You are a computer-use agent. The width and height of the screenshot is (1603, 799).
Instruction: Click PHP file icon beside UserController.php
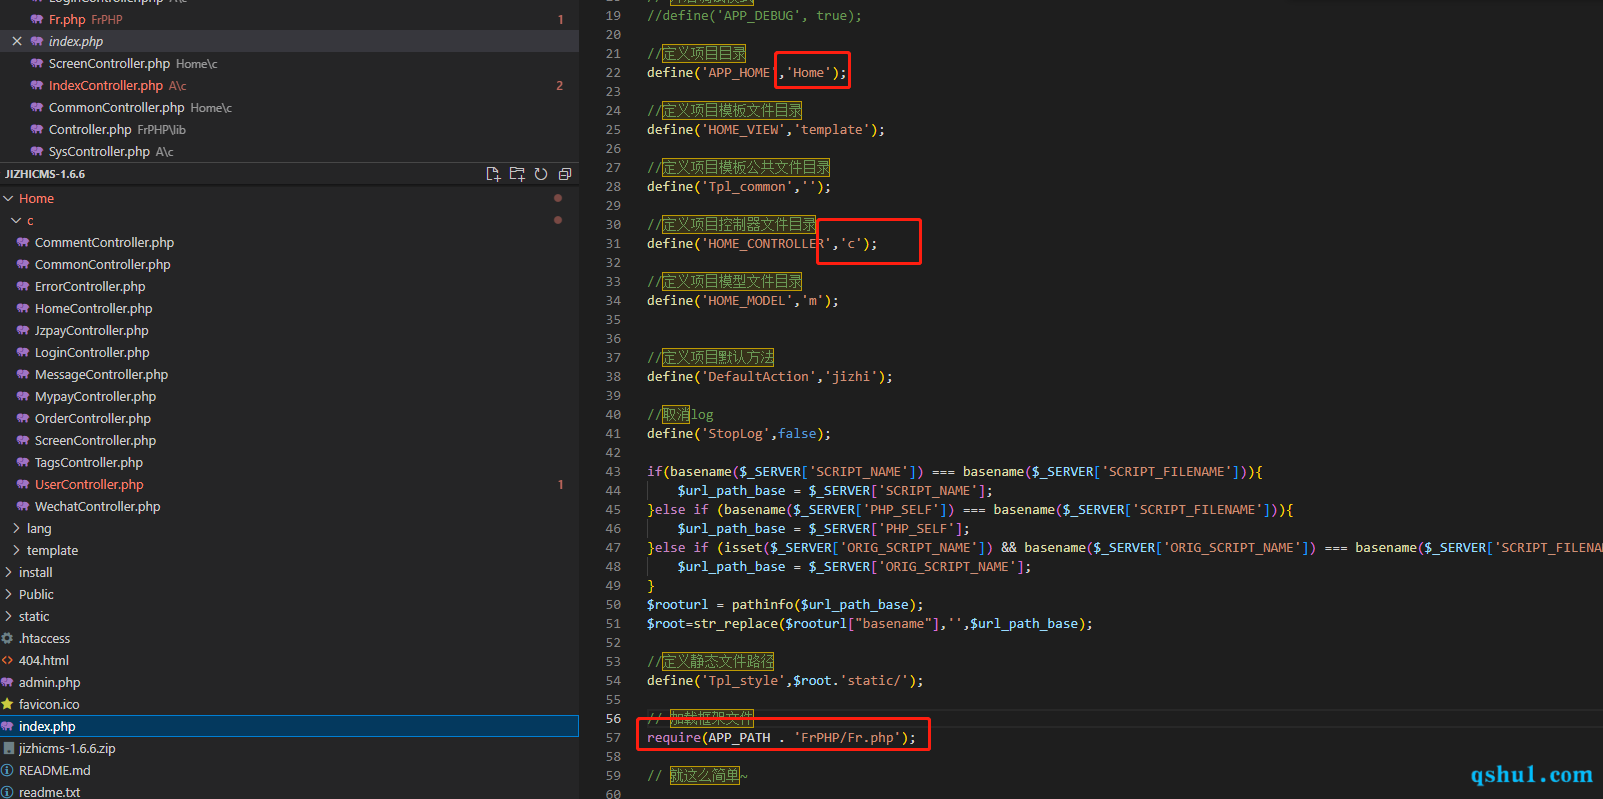coord(23,484)
